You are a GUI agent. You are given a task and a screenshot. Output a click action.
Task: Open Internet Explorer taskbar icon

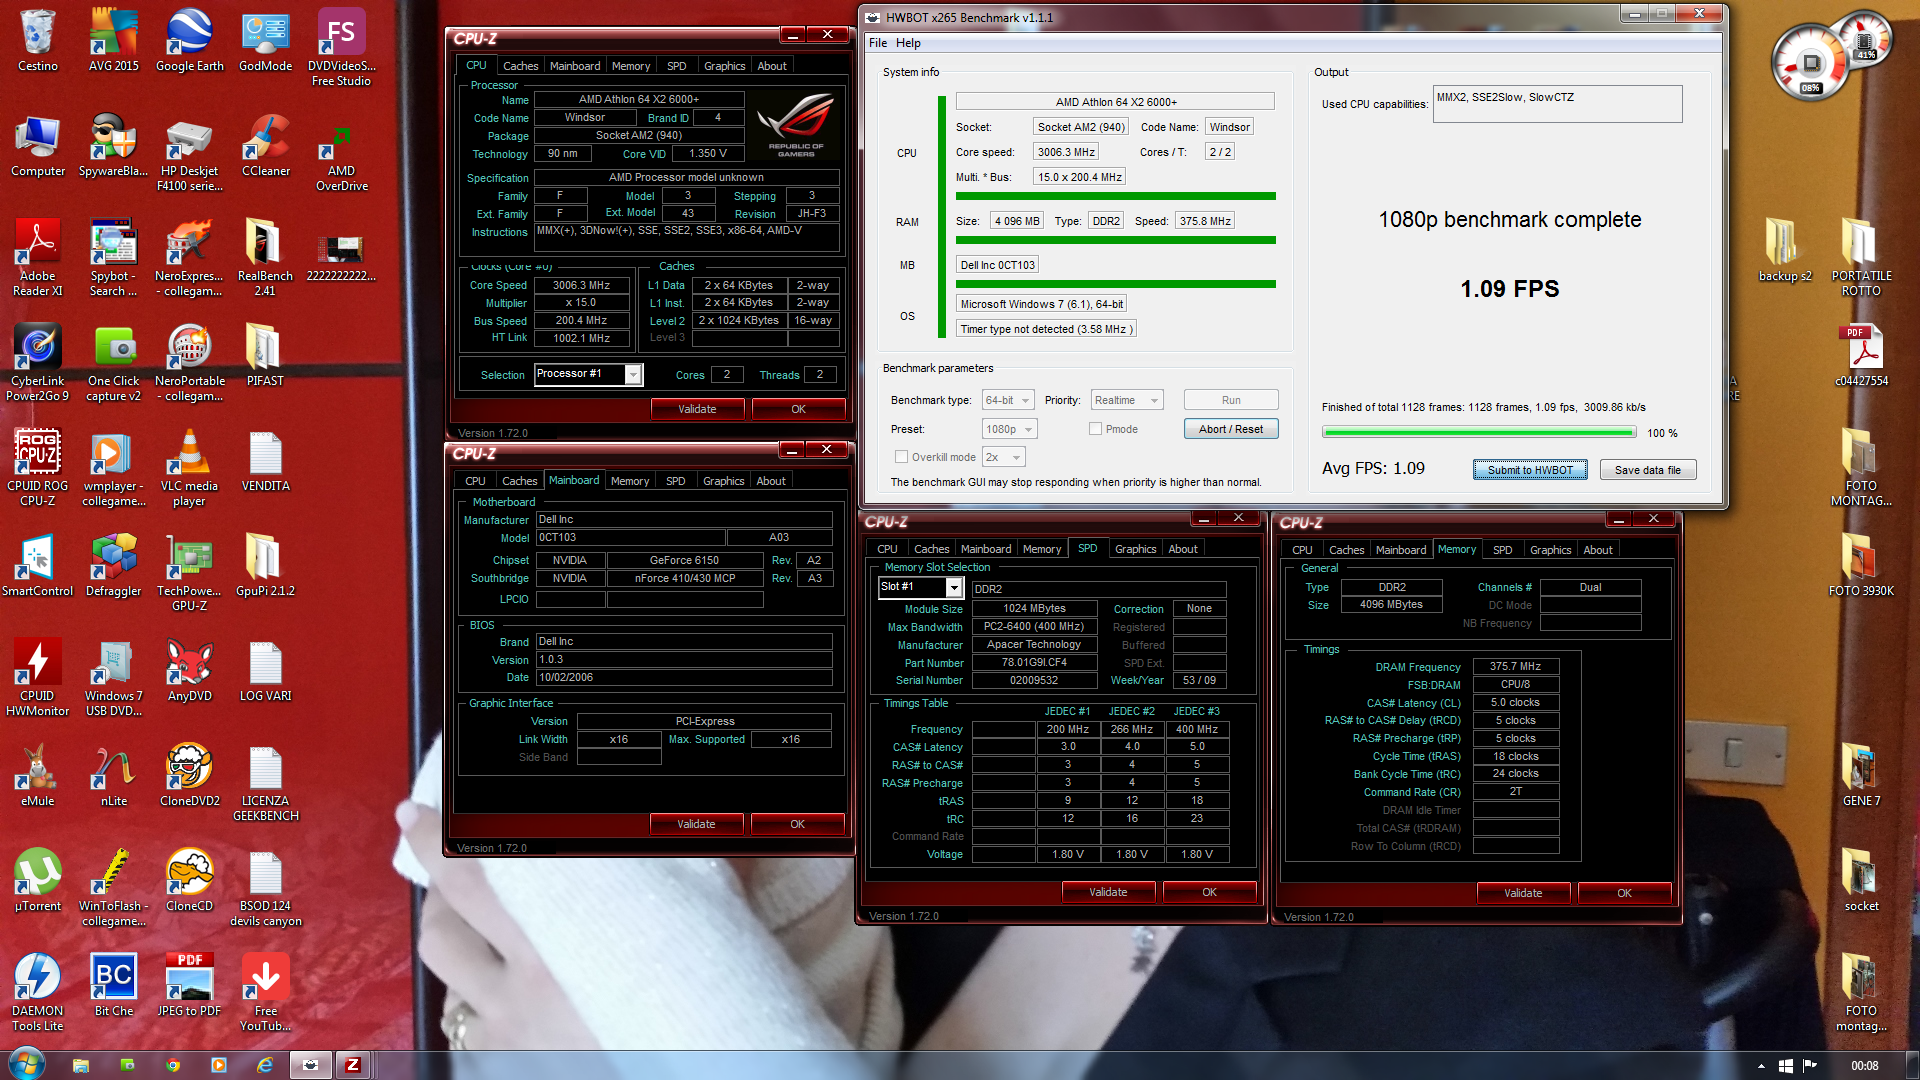point(265,1065)
